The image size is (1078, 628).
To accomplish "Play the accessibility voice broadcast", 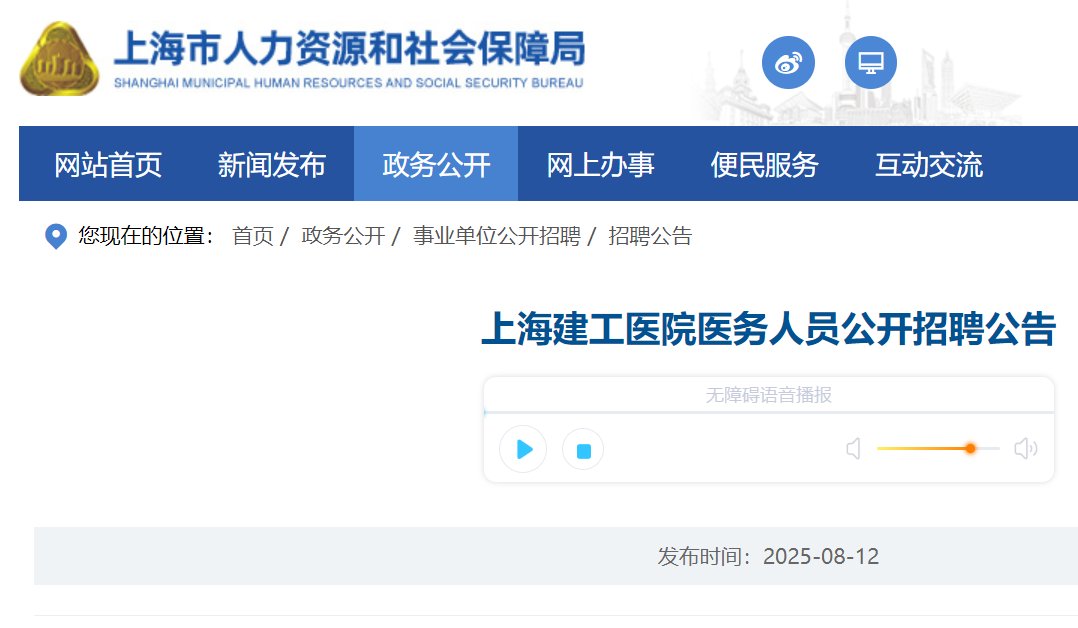I will [x=523, y=449].
